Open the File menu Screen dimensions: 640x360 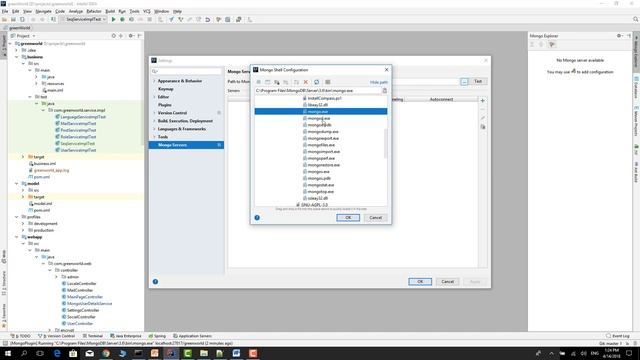[x=5, y=11]
